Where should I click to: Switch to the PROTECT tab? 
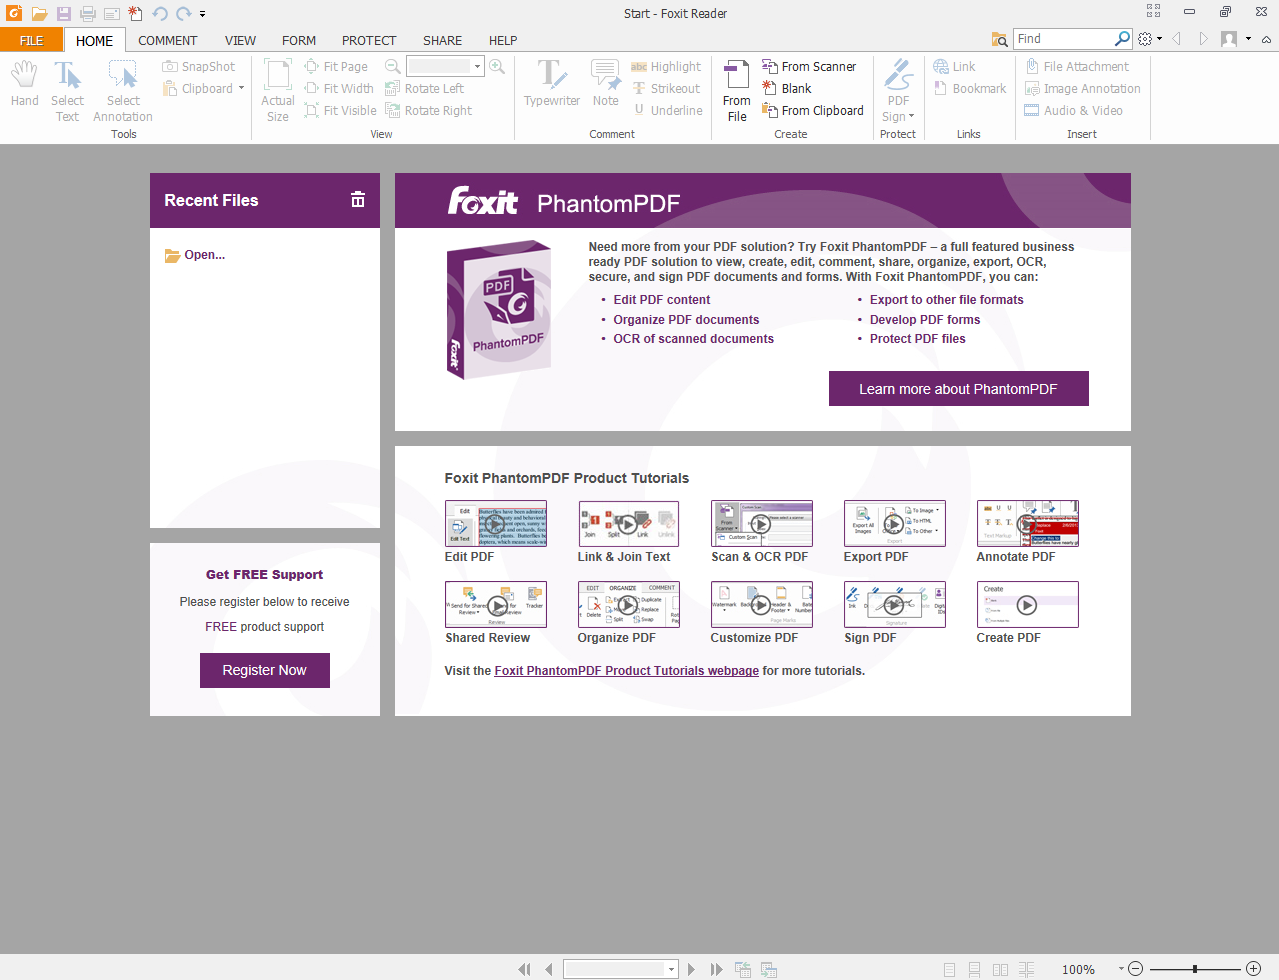tap(369, 41)
